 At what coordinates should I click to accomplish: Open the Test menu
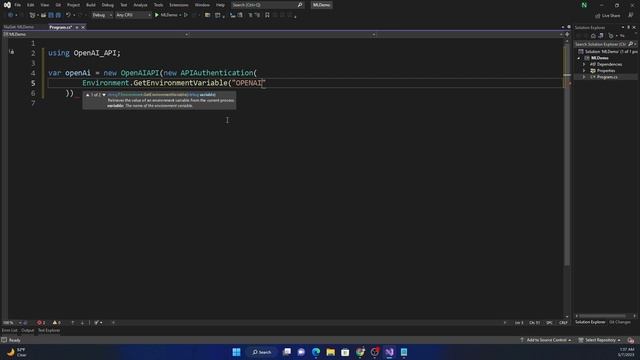tap(124, 5)
